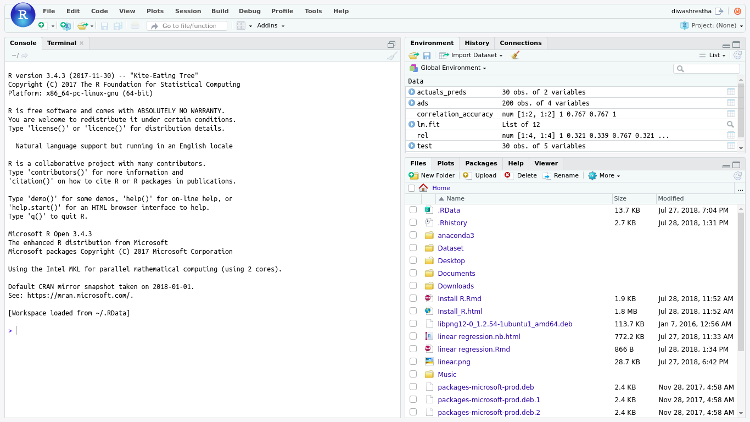Clear workspace objects with the broom icon

(515, 55)
